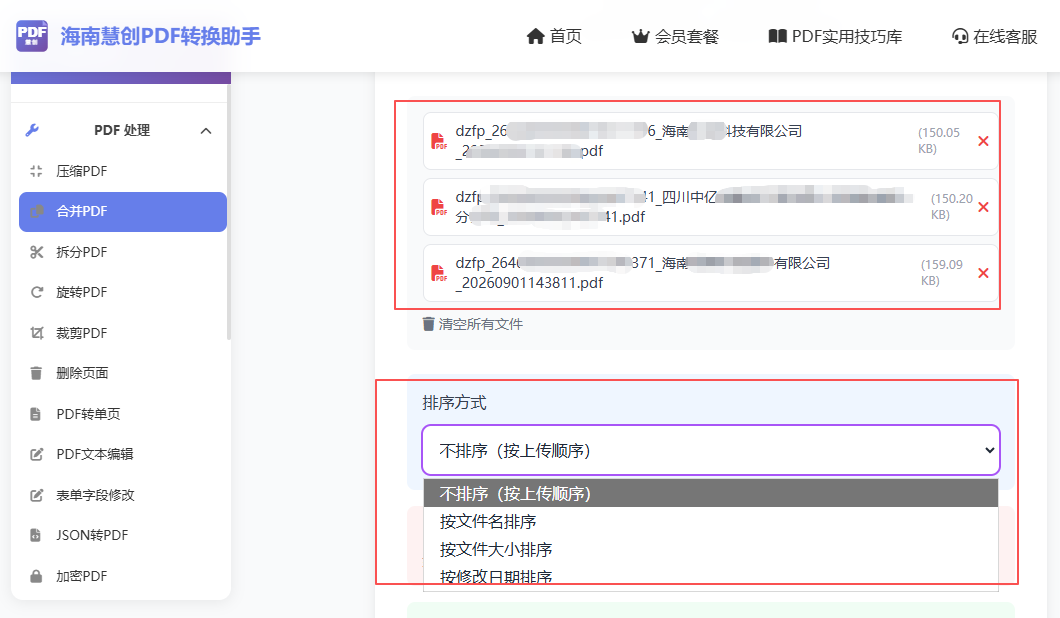Click the 海南慧创PDF转换助手 title
Viewport: 1060px width, 618px height.
tap(160, 36)
